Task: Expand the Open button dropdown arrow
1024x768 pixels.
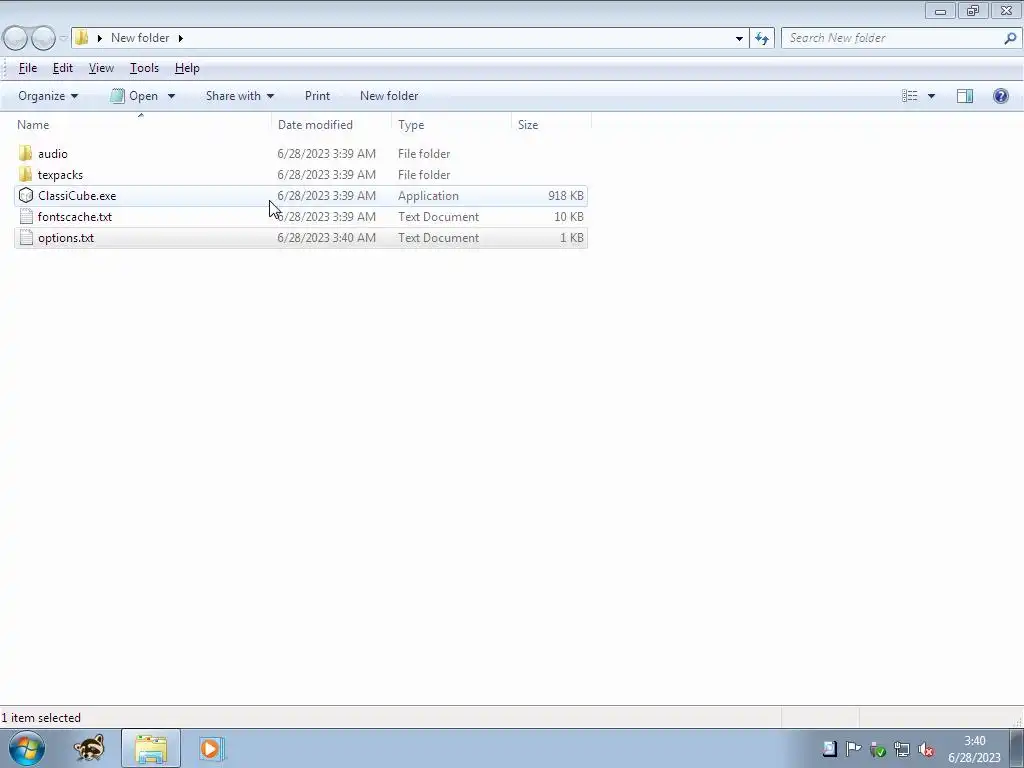Action: tap(171, 96)
